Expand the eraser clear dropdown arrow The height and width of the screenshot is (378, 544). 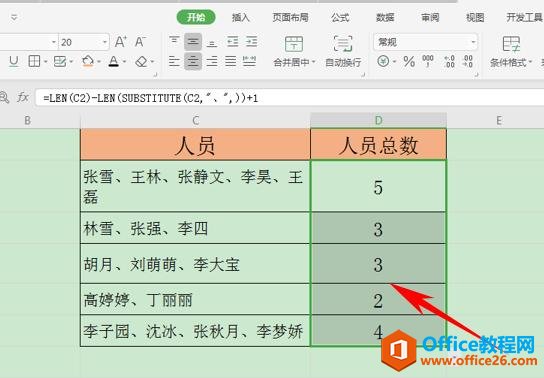[x=152, y=62]
